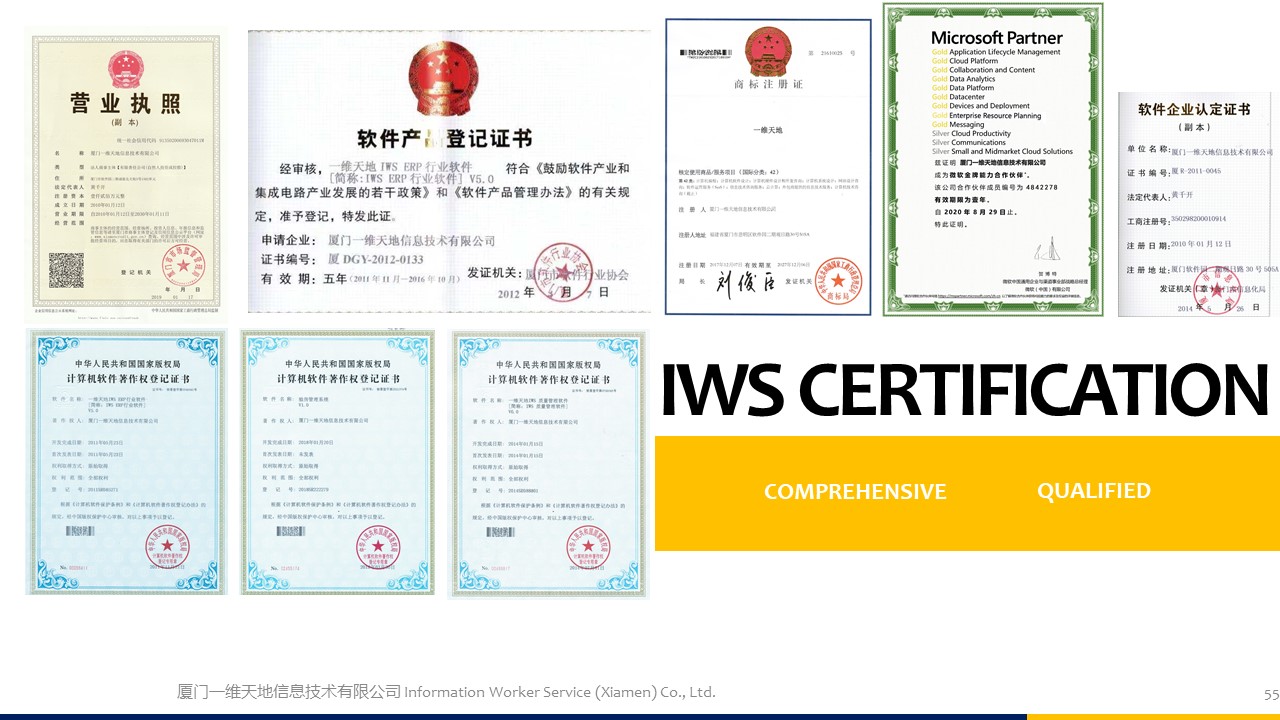1280x720 pixels.
Task: Select the 软件企业认定证书 certificate image
Action: [1196, 204]
